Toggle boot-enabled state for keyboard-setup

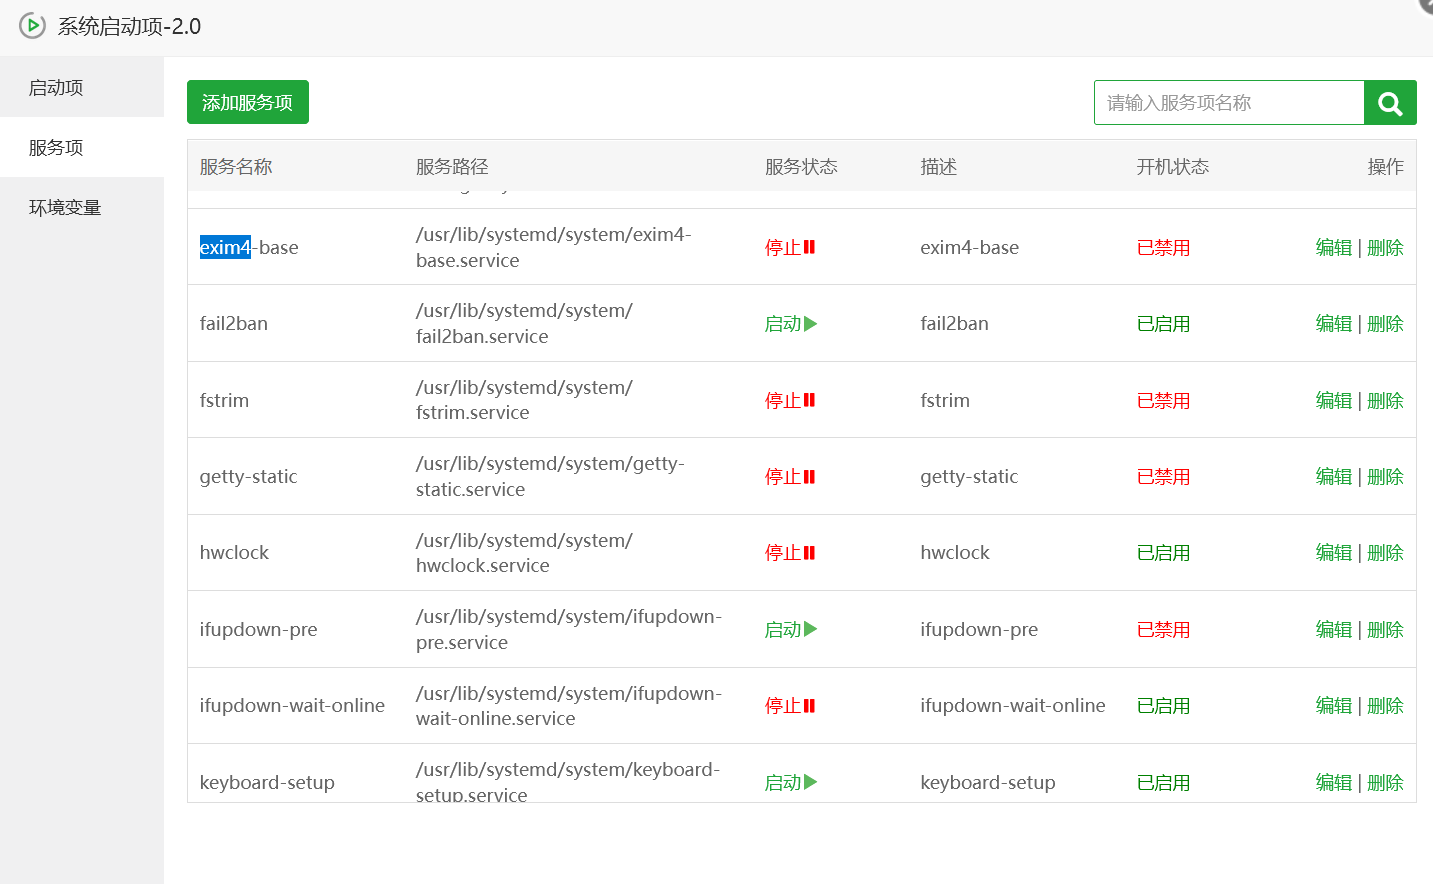[1163, 783]
